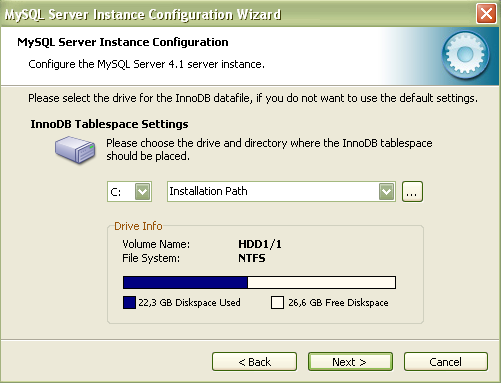This screenshot has height=383, width=501.
Task: Click the "26,6 GB Free Diskspace" label
Action: [x=338, y=303]
